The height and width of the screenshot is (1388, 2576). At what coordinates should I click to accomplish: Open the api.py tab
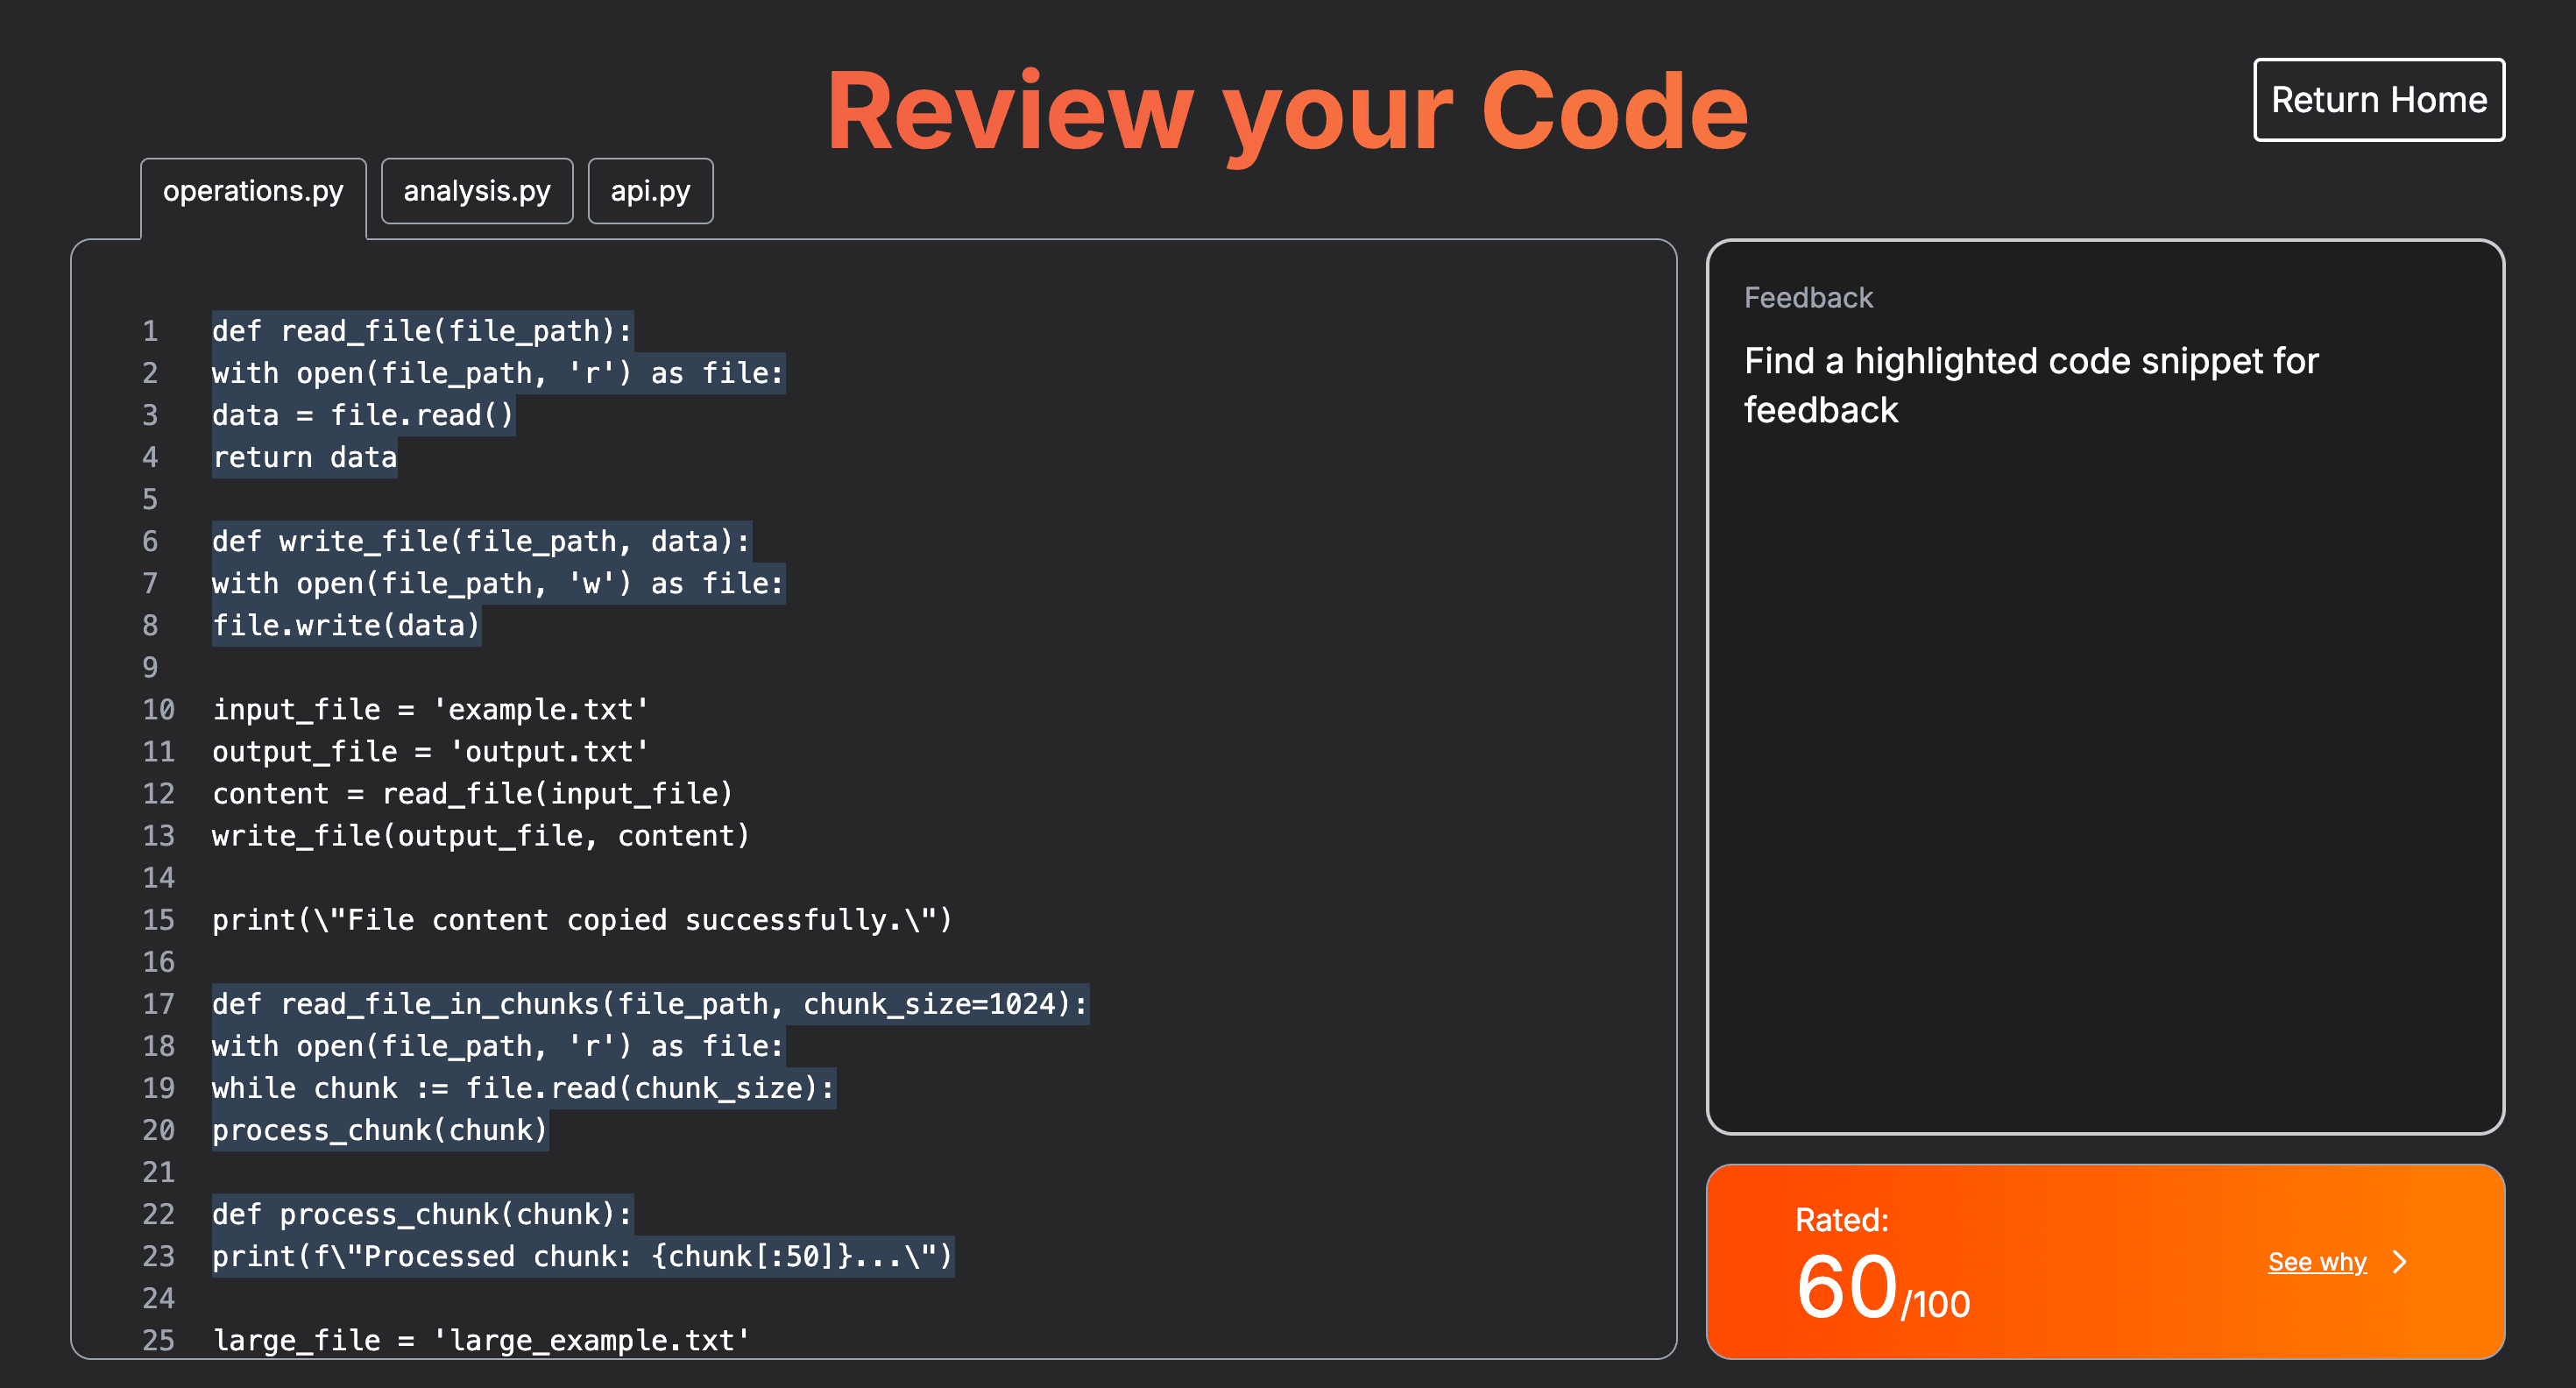pos(650,190)
